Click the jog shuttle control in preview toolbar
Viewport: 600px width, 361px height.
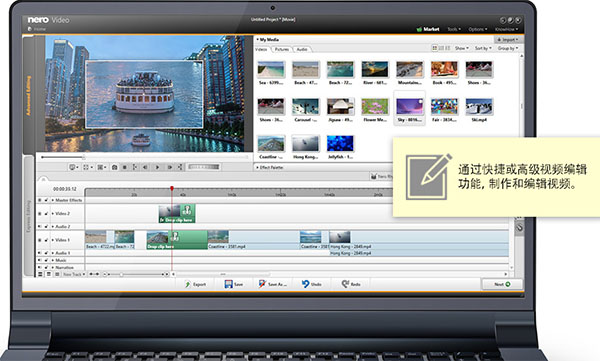coord(204,167)
